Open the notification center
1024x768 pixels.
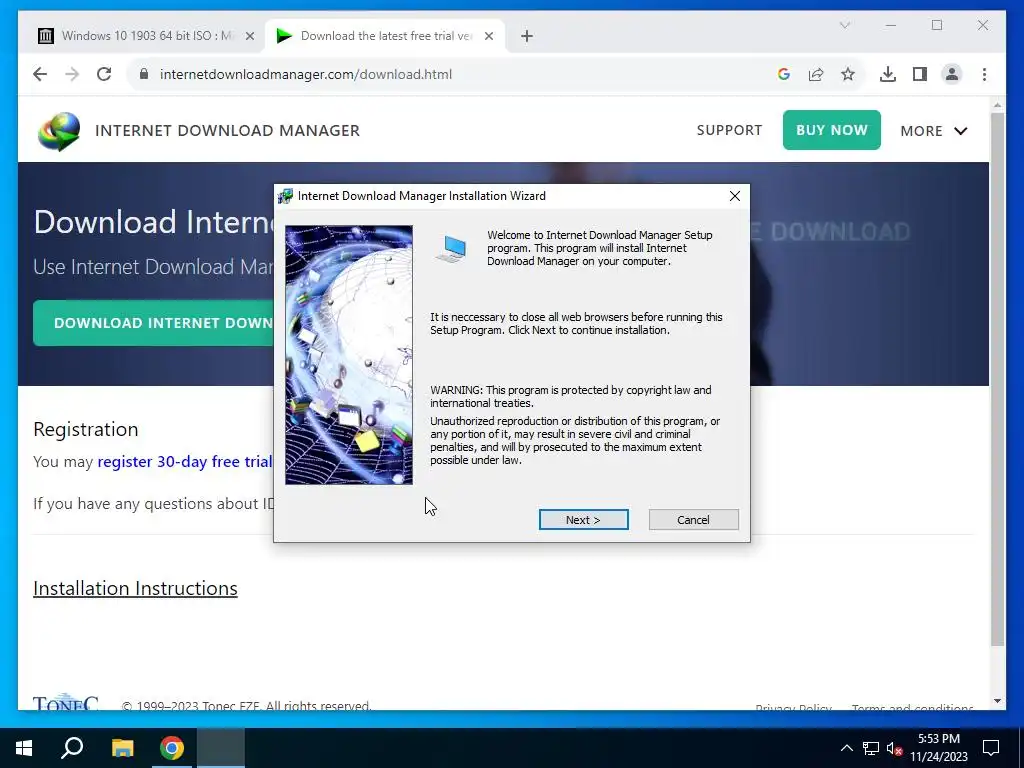[991, 748]
